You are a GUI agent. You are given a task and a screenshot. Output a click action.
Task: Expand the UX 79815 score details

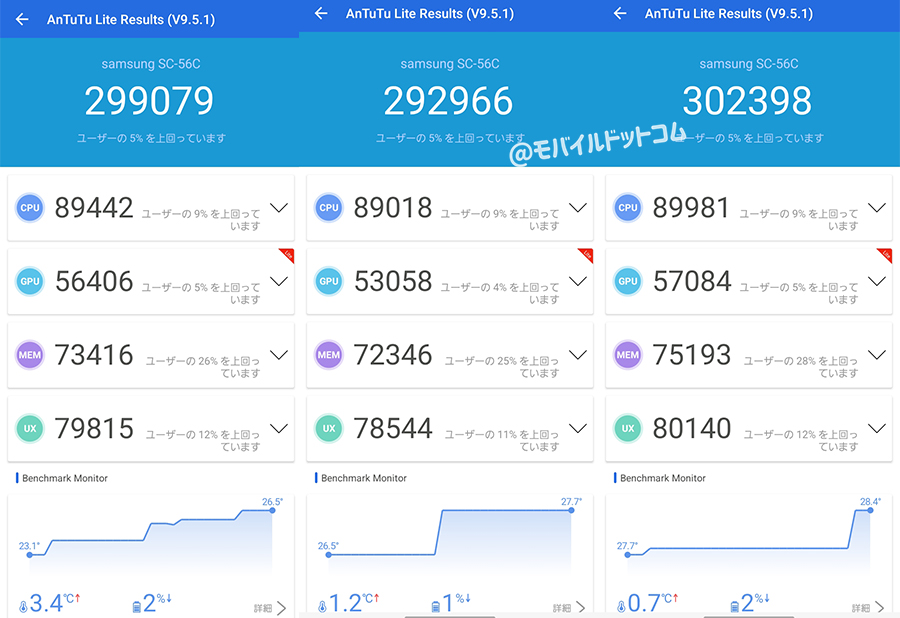(x=279, y=429)
